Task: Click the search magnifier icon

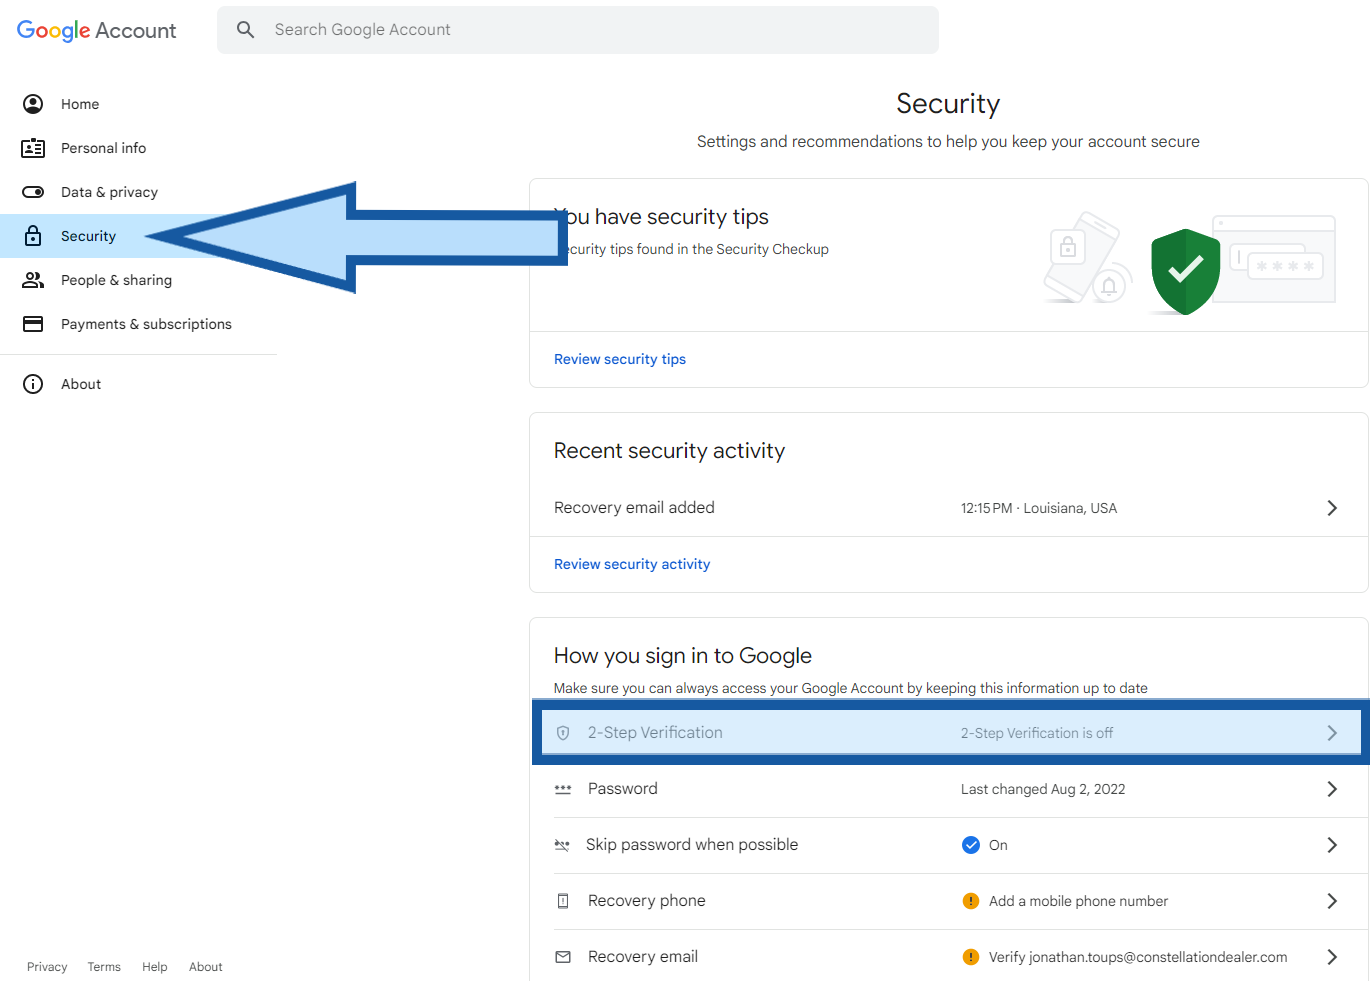Action: 245,30
